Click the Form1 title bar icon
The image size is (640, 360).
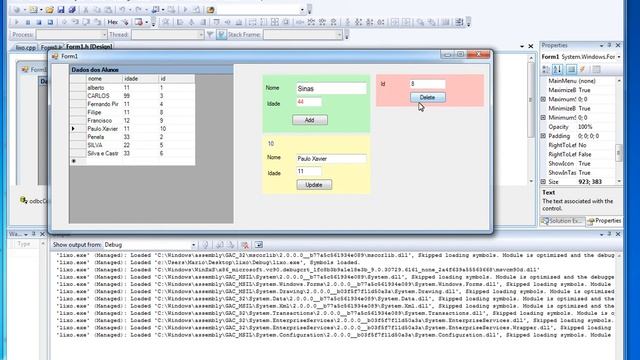pos(55,56)
